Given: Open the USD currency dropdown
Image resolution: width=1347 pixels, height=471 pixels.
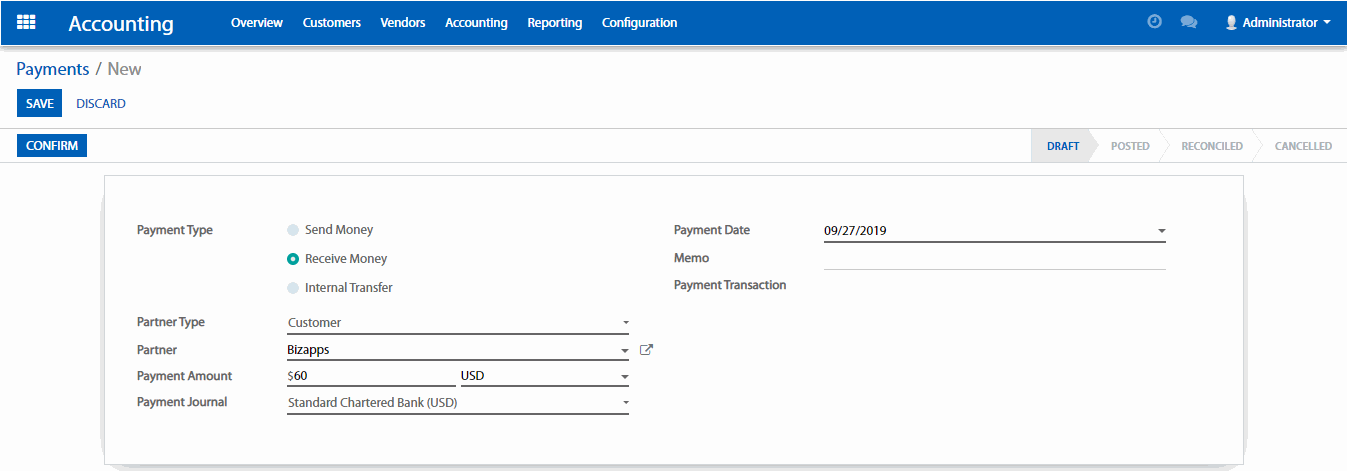Looking at the screenshot, I should [x=544, y=377].
